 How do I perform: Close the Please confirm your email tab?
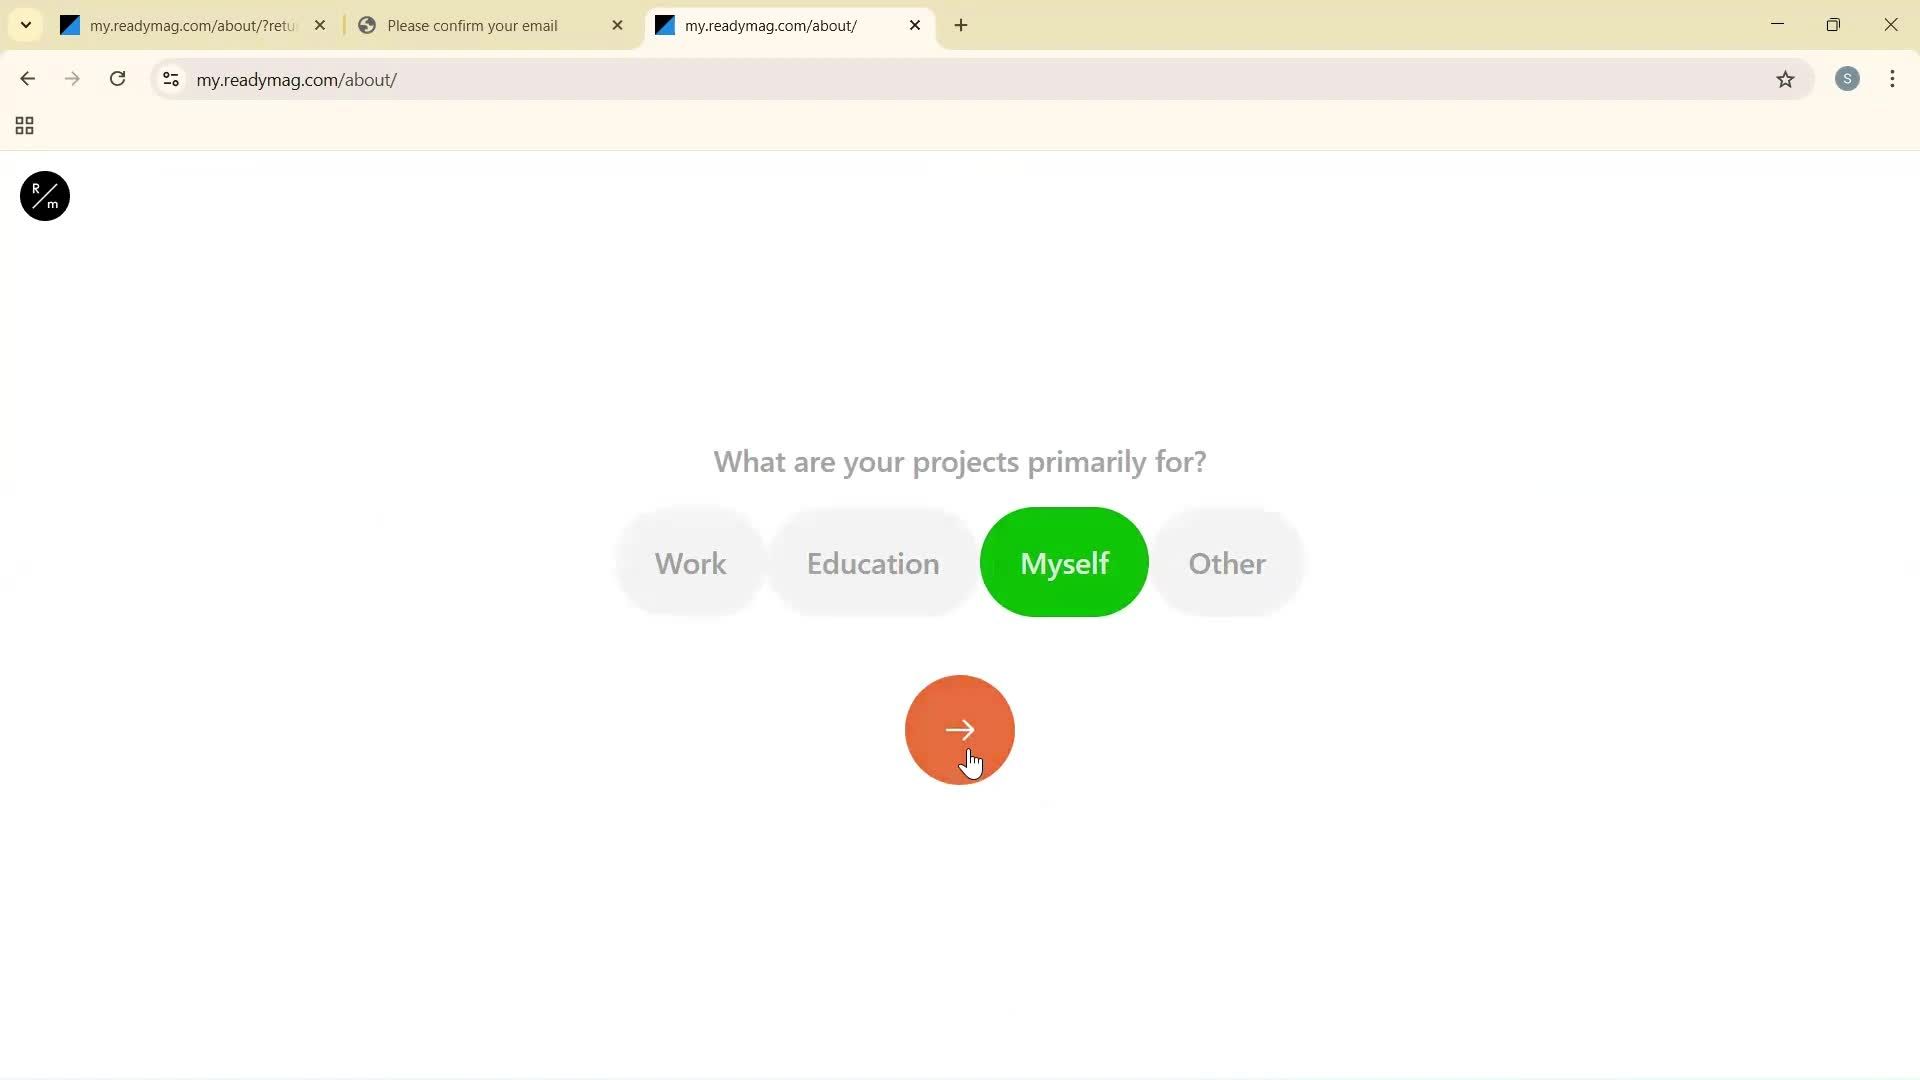tap(617, 25)
